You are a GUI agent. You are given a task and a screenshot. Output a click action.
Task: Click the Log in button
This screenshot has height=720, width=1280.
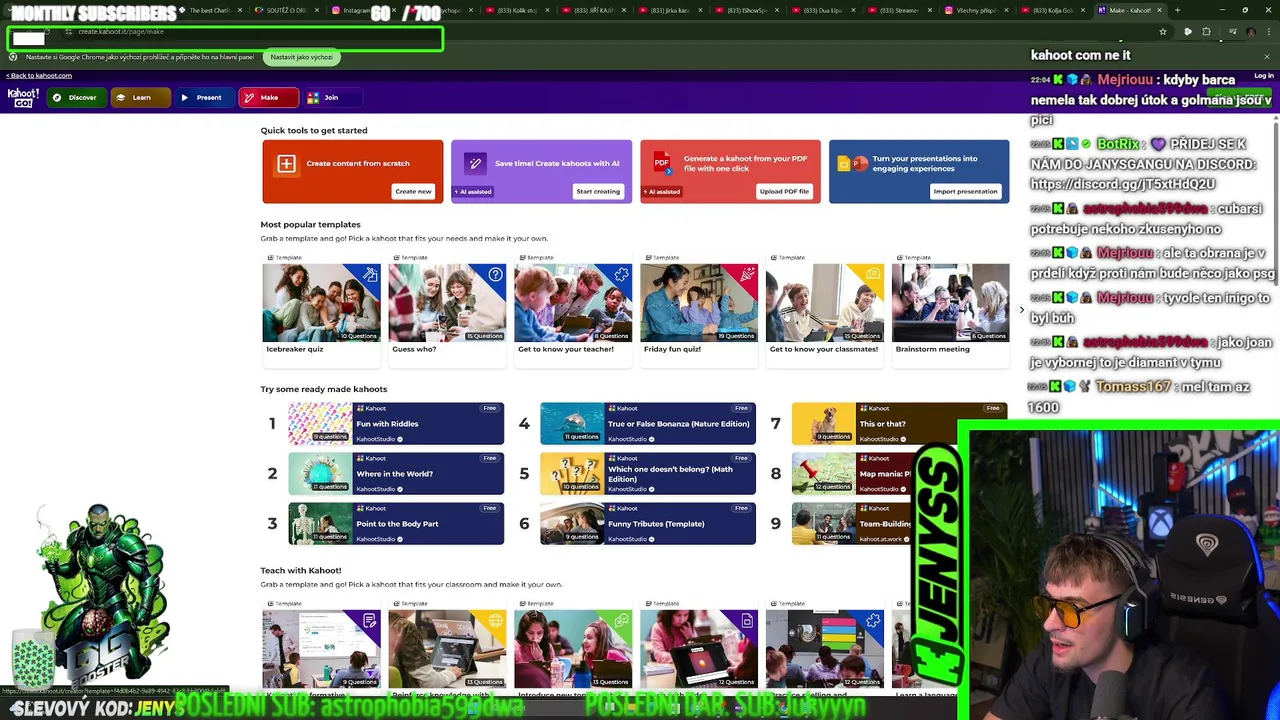pos(1264,76)
